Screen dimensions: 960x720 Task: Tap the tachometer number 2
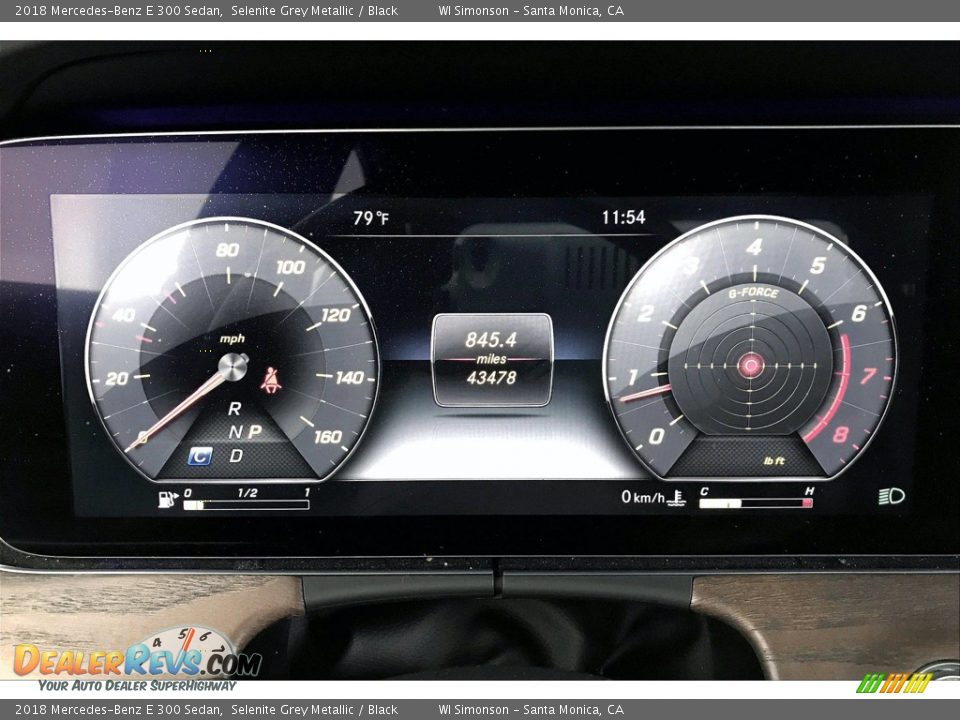645,313
